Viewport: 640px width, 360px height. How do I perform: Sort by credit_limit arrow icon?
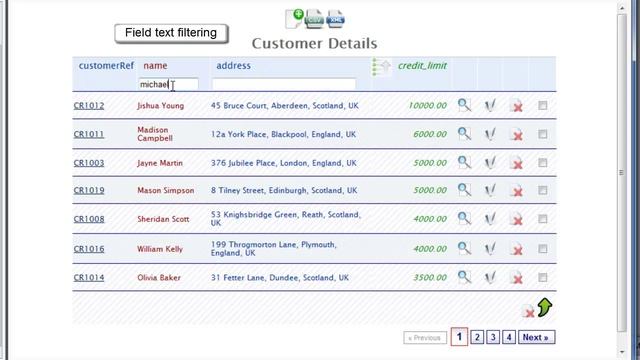click(381, 67)
